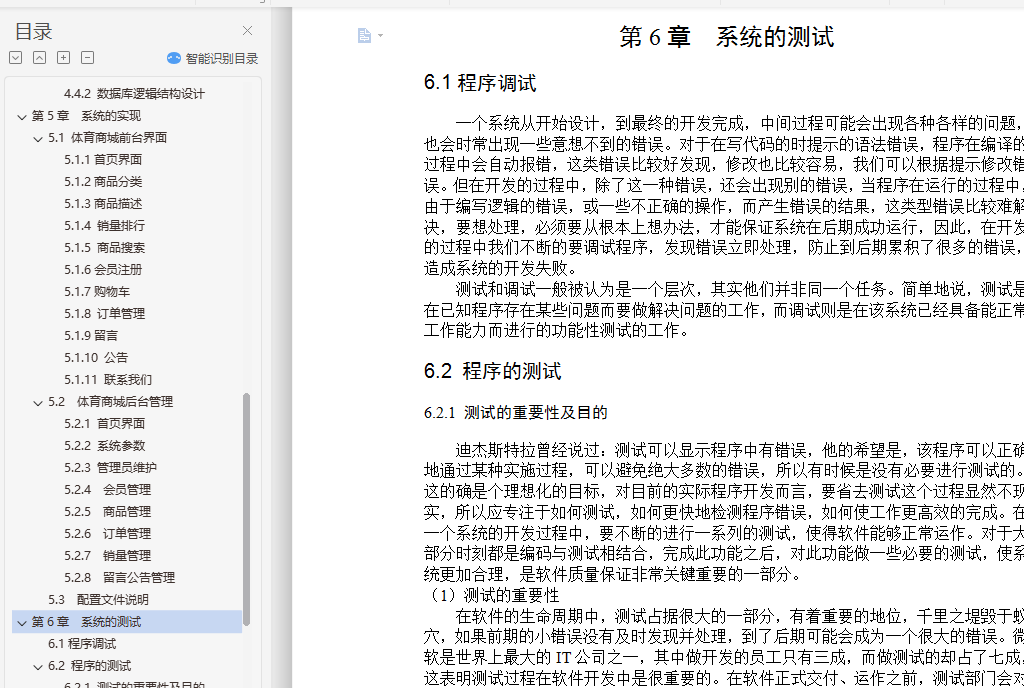1024x688 pixels.
Task: Collapse the 第5章 系统的实现 outline node
Action: (22, 117)
